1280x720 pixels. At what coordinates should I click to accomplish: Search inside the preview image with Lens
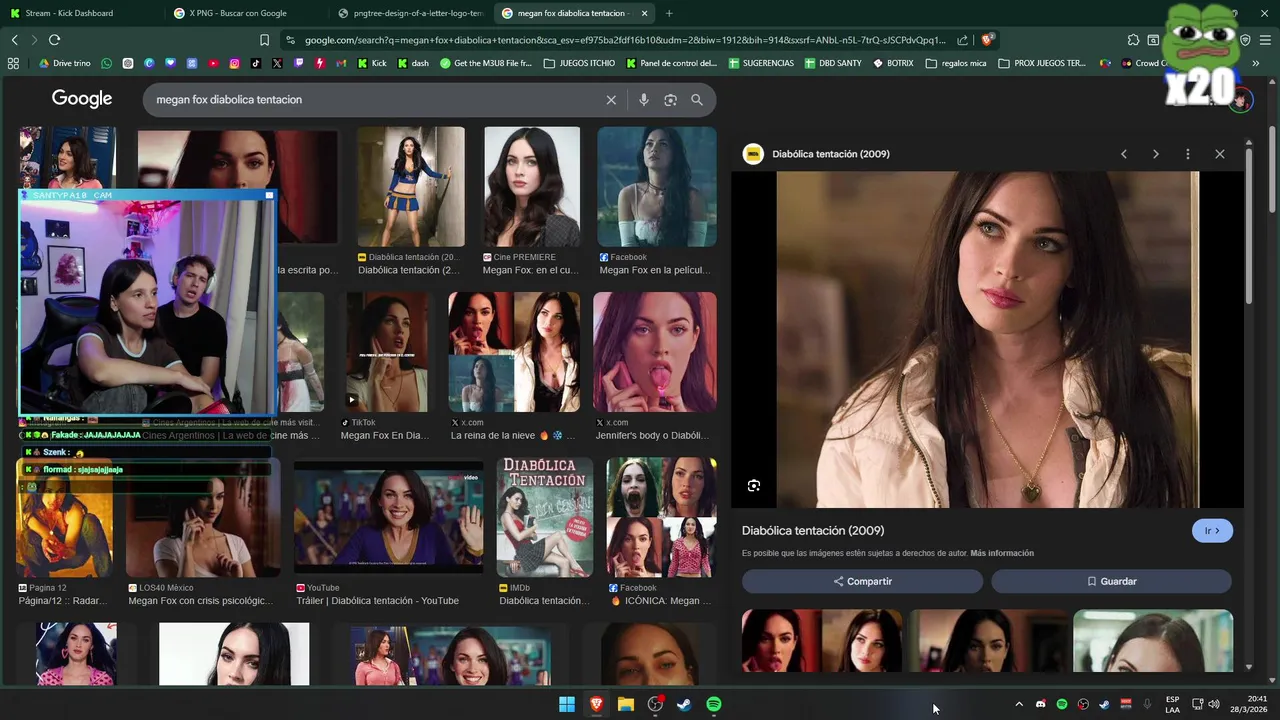[x=754, y=486]
